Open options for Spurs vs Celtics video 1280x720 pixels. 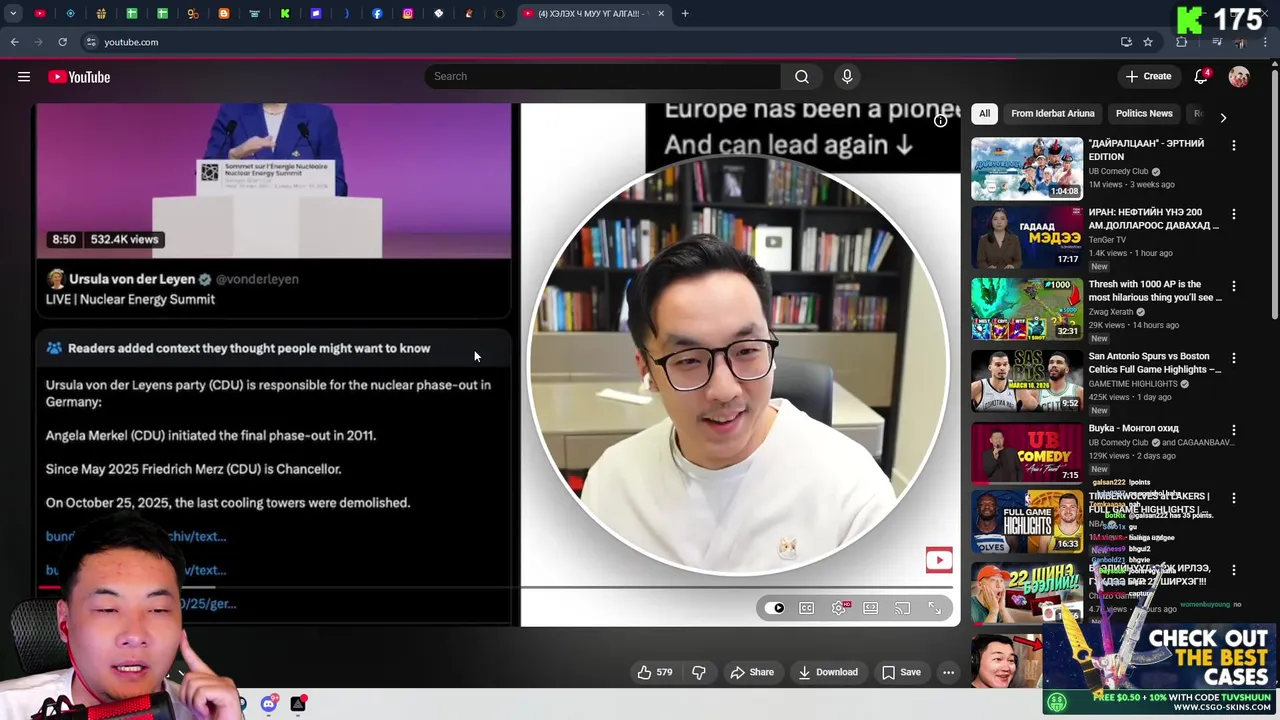point(1233,358)
